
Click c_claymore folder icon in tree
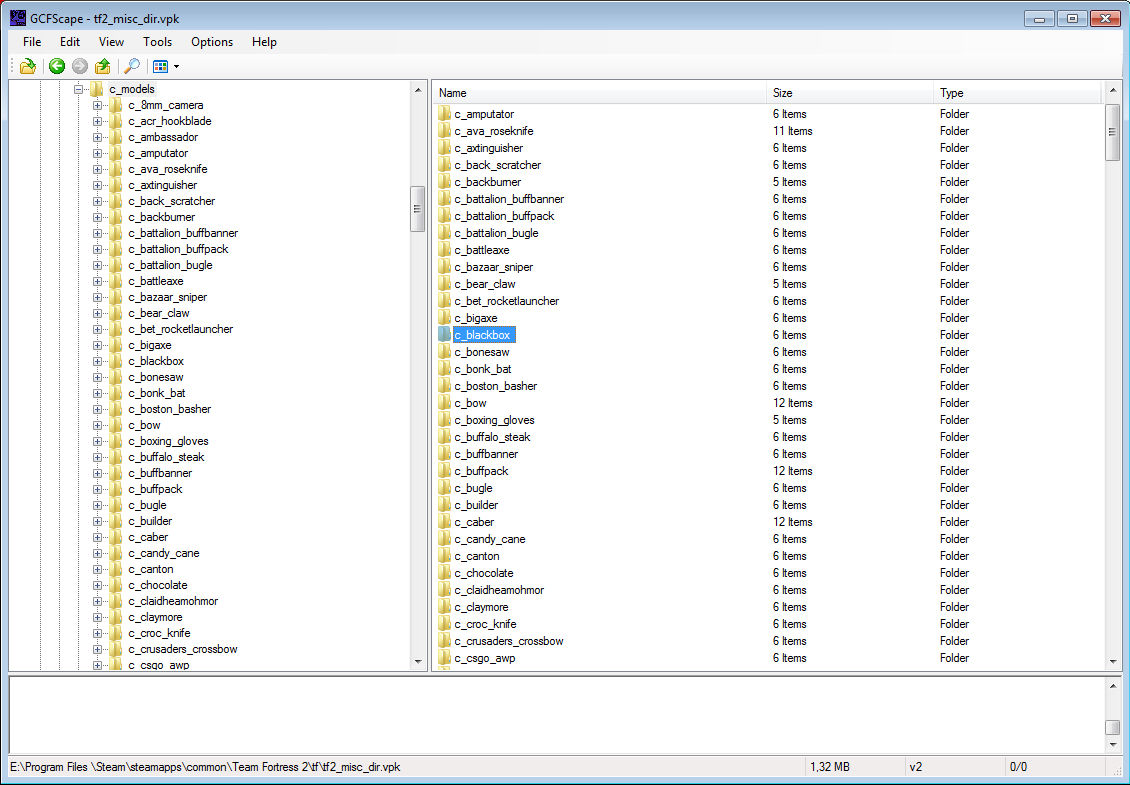pyautogui.click(x=115, y=617)
